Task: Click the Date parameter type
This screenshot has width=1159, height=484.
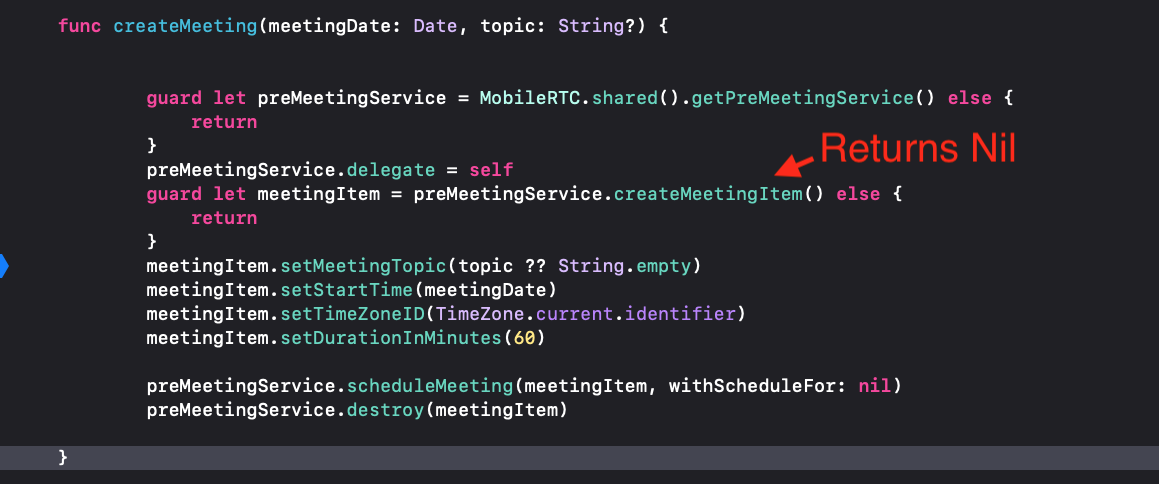Action: click(435, 27)
